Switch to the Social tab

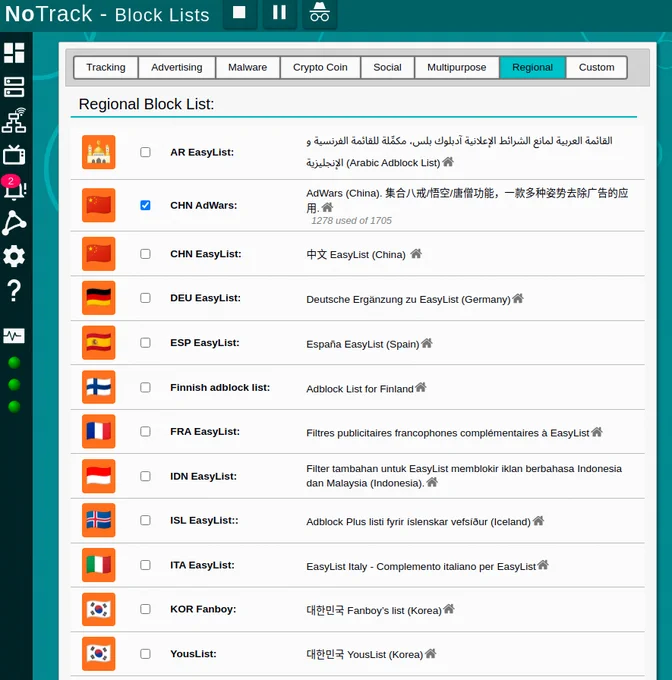pyautogui.click(x=387, y=67)
